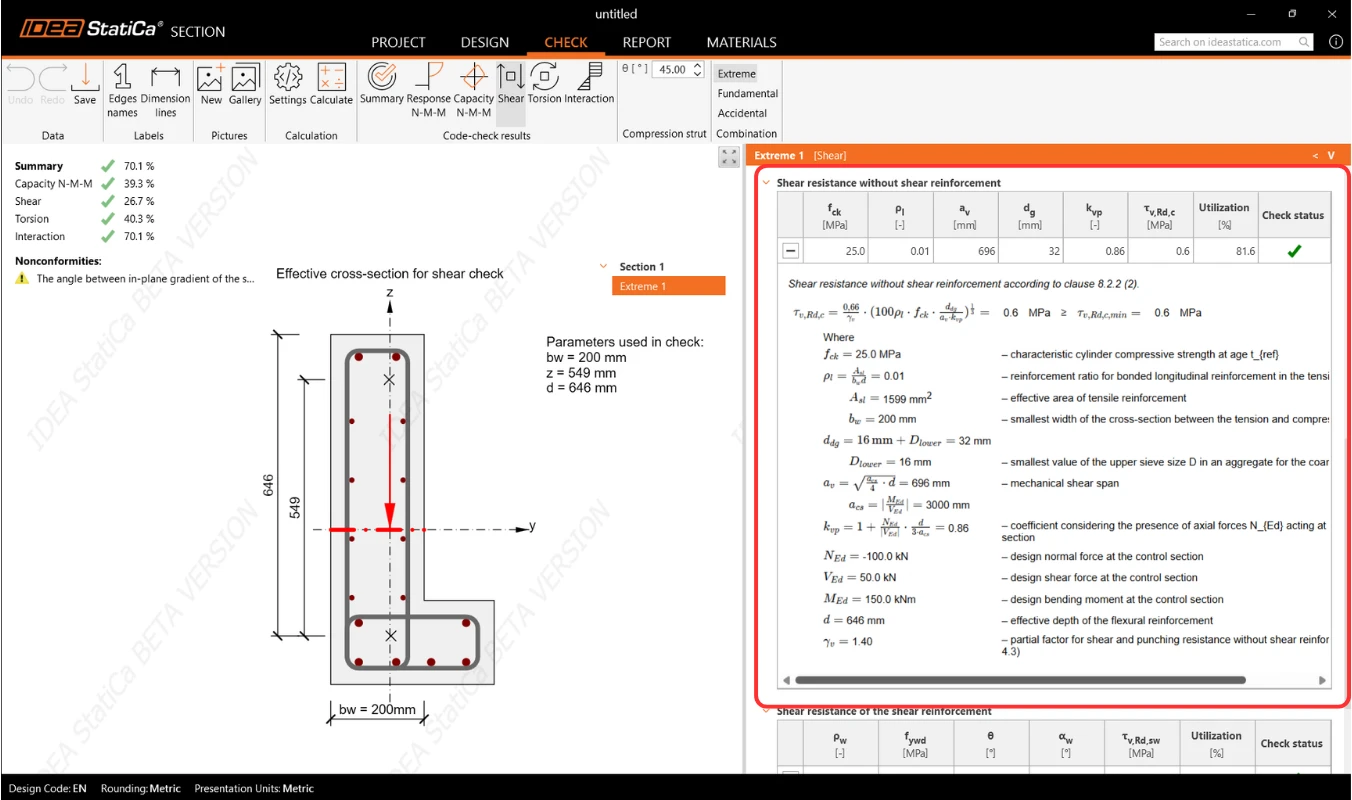Screen dimensions: 1352x800
Task: Collapse the detail row with minus button
Action: point(790,251)
